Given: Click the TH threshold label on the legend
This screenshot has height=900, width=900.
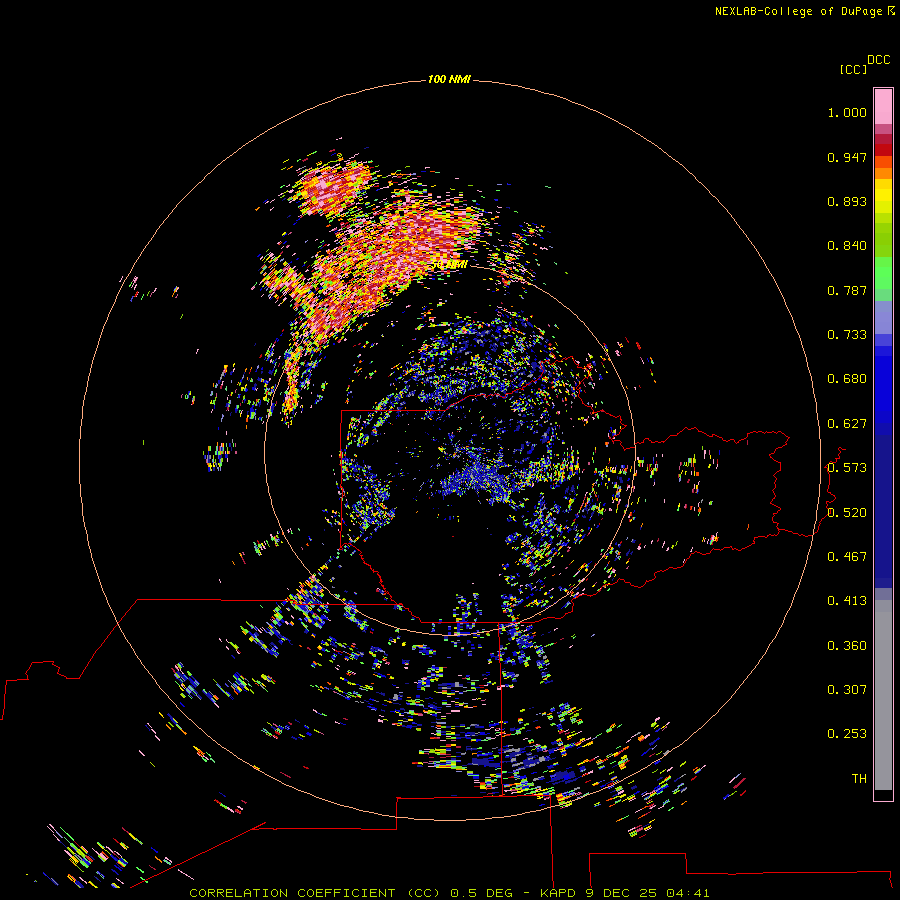Looking at the screenshot, I should (x=859, y=779).
